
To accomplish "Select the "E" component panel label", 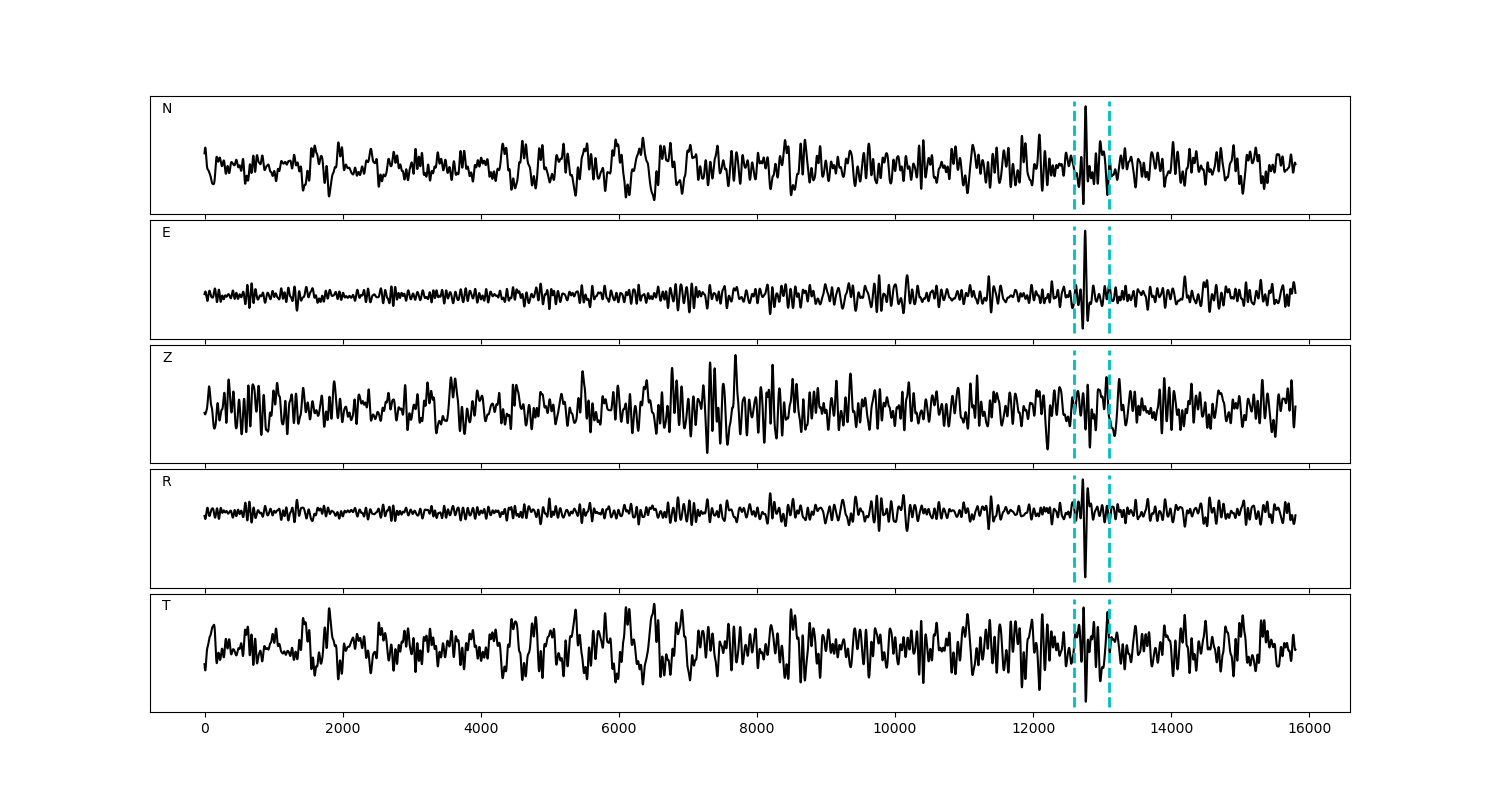I will (166, 233).
